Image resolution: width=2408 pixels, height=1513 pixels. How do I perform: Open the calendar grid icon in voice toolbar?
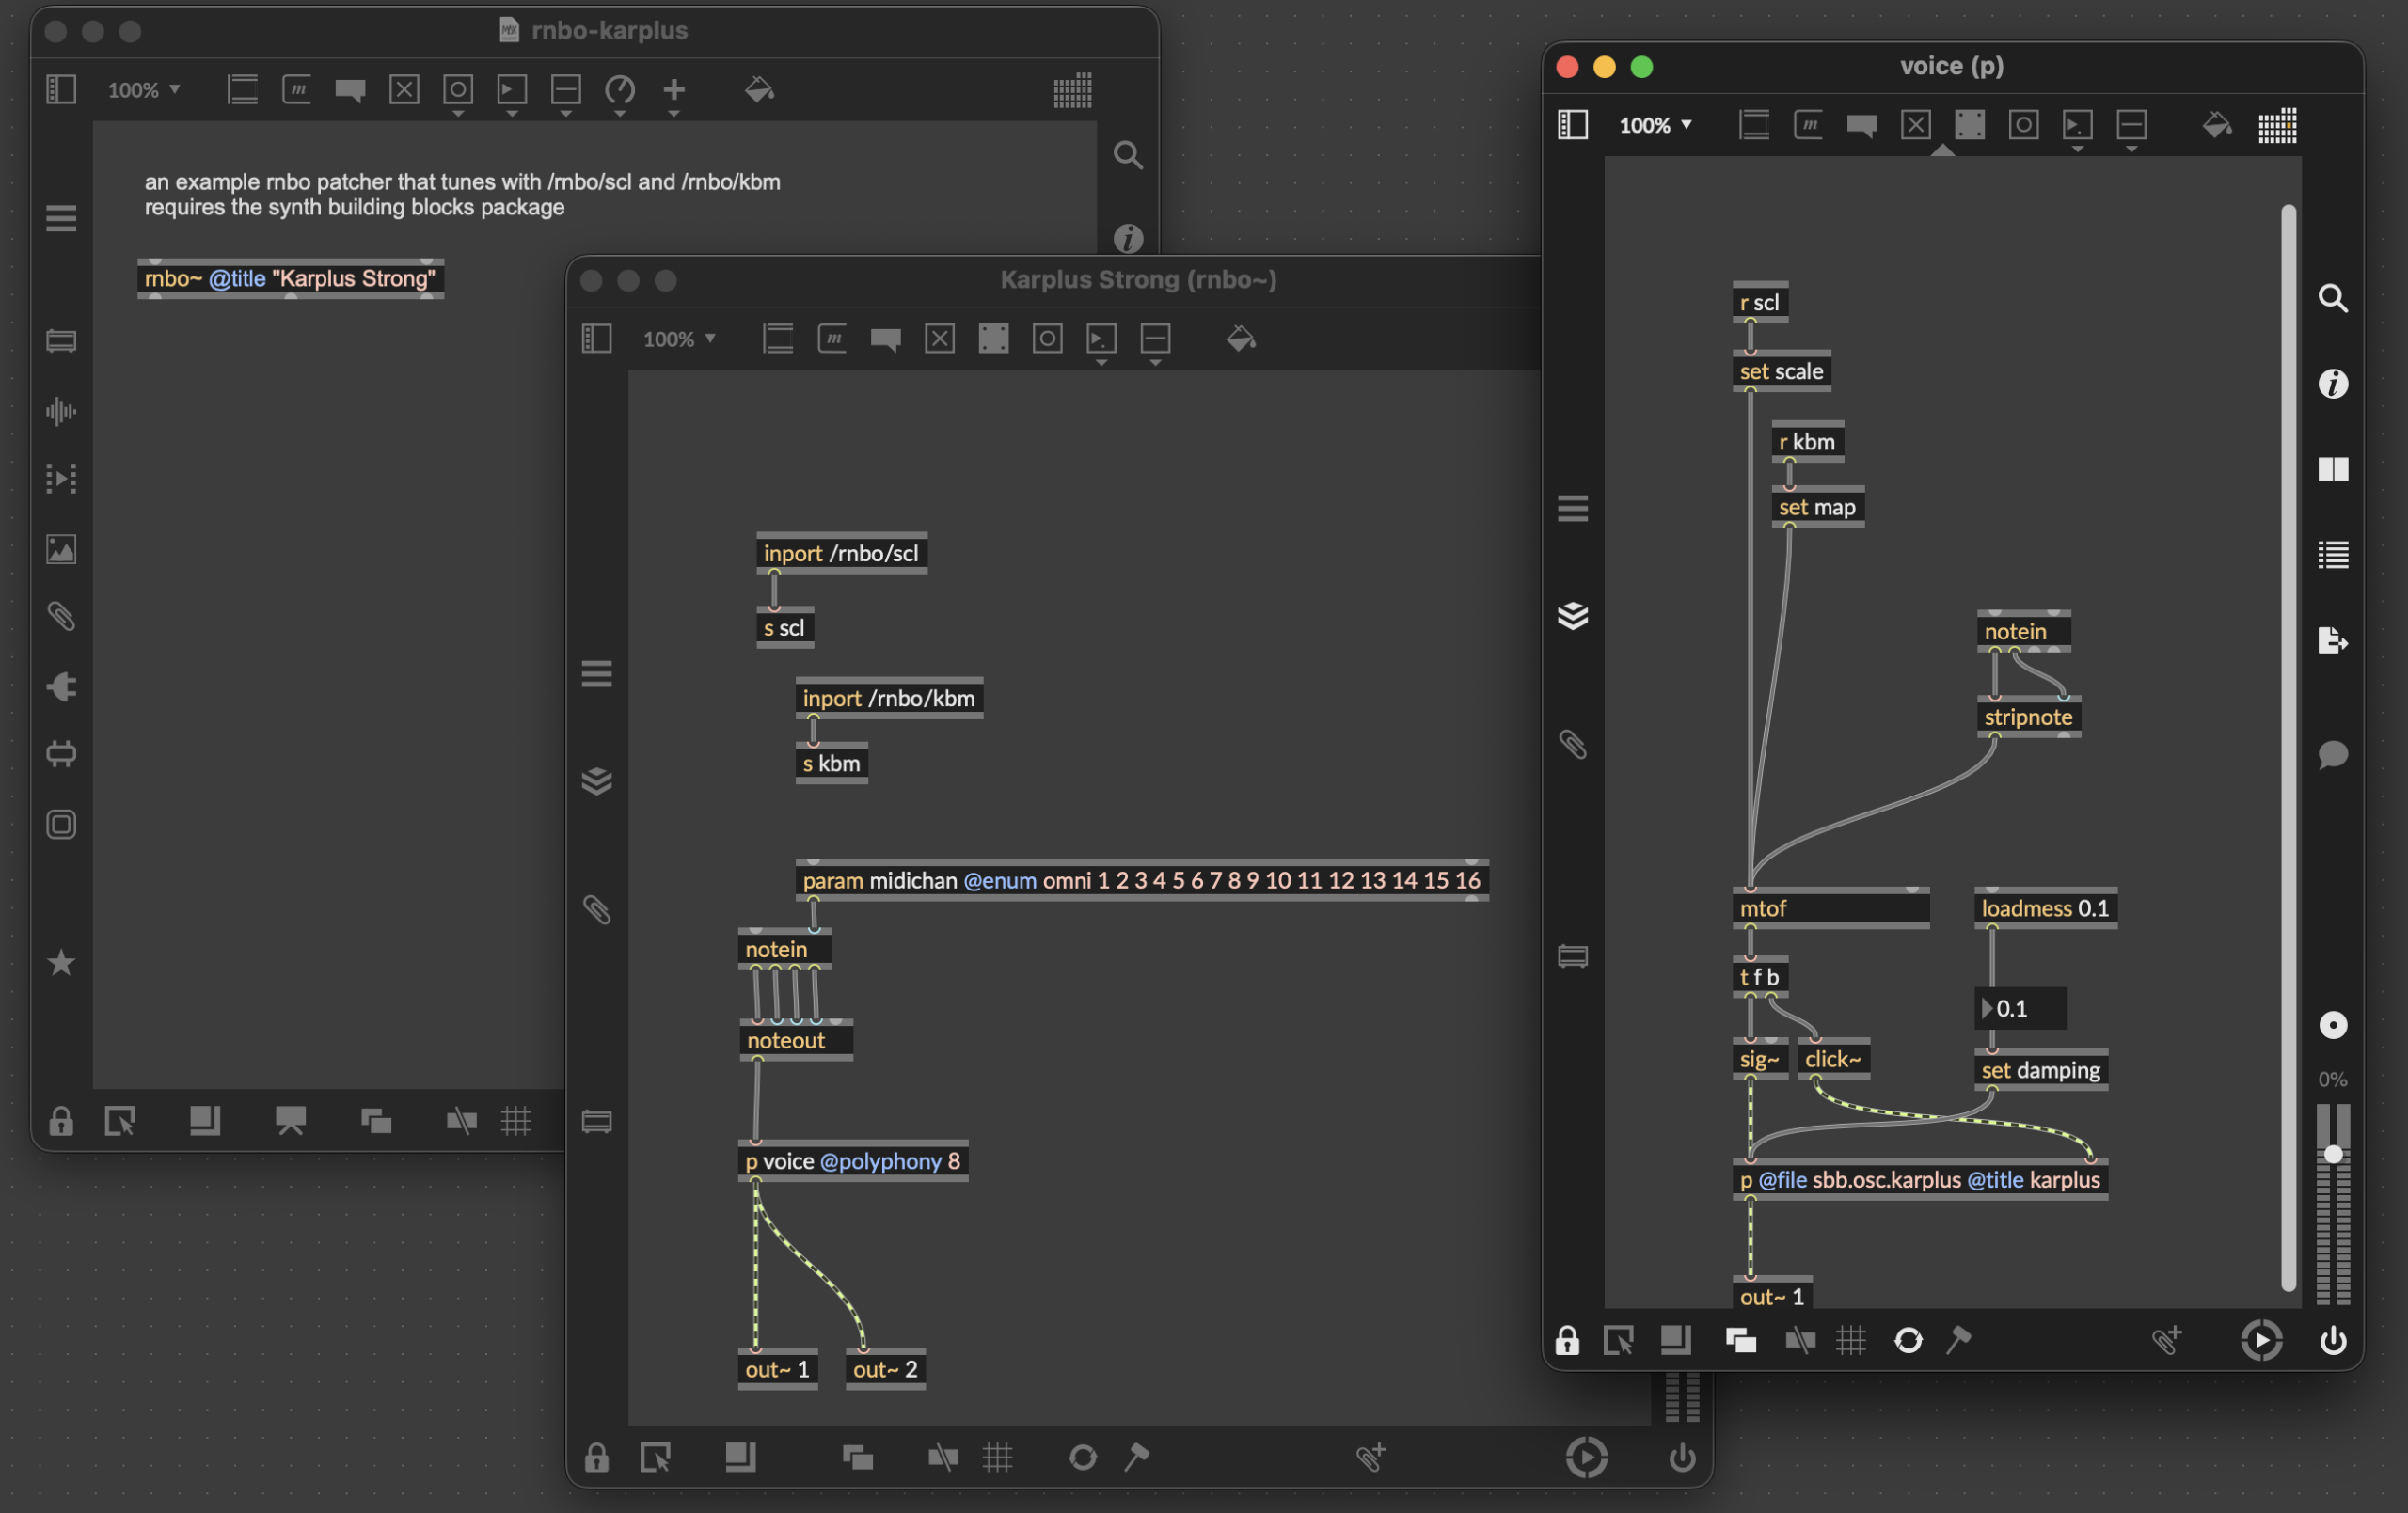click(x=2277, y=126)
